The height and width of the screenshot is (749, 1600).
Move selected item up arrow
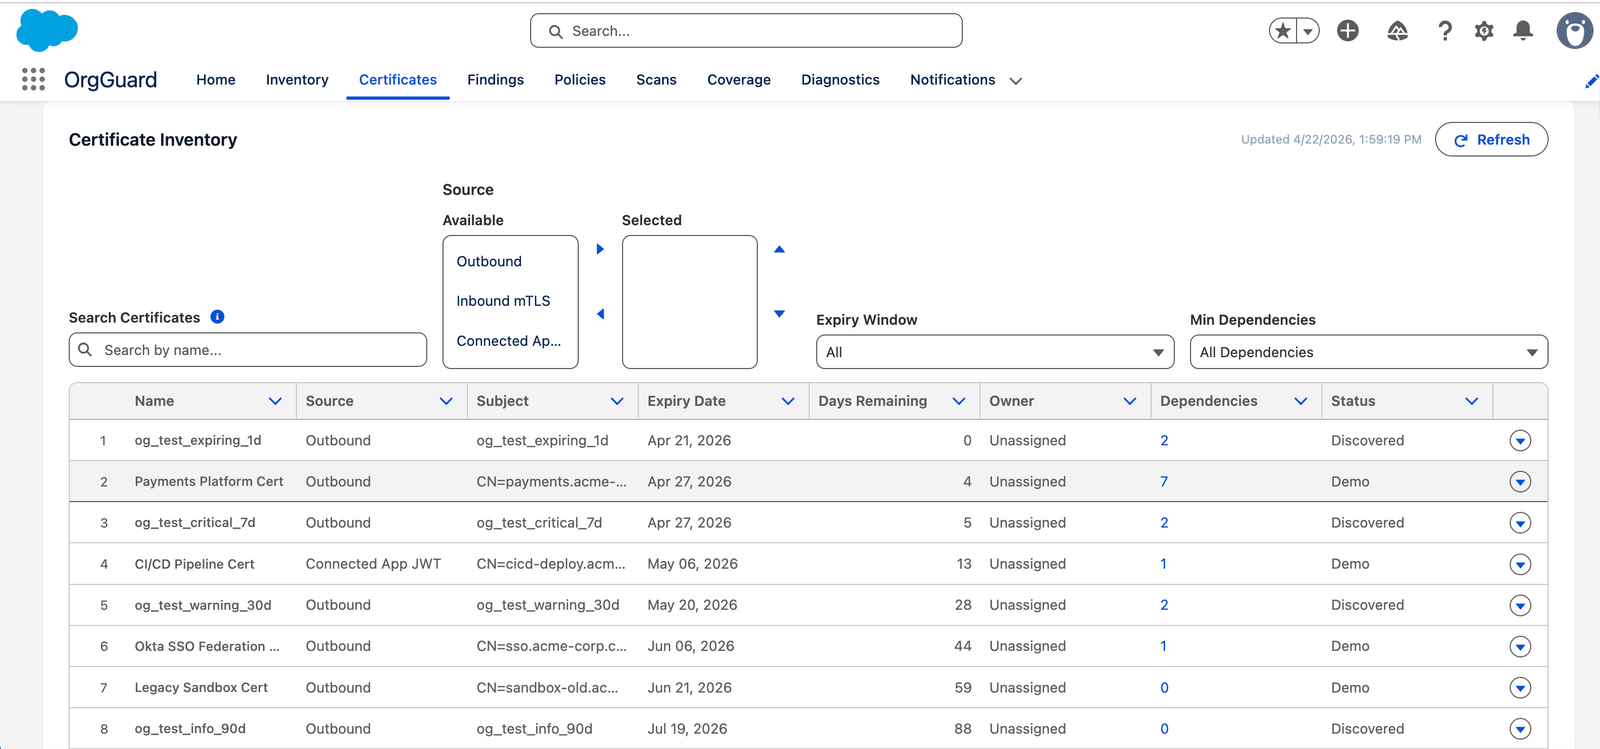(x=779, y=249)
